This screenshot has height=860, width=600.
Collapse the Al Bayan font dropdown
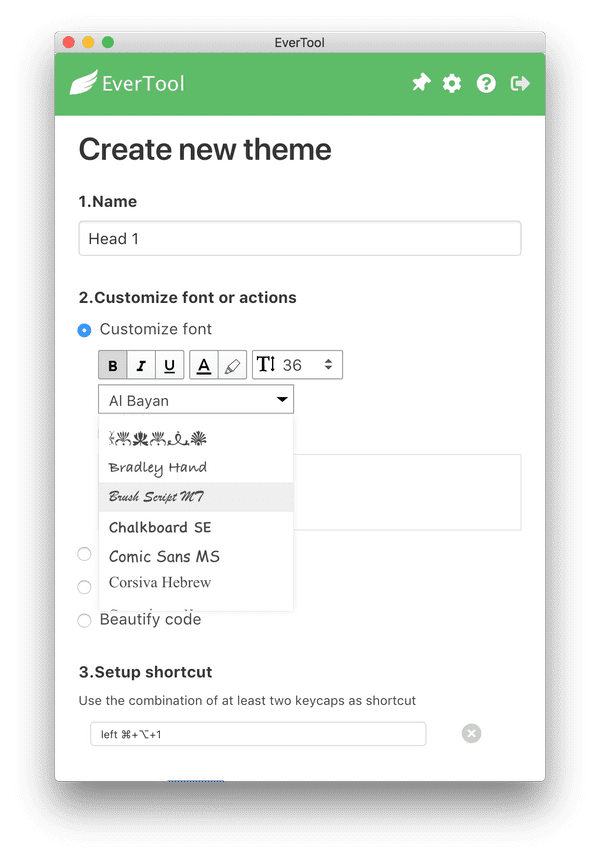click(283, 400)
